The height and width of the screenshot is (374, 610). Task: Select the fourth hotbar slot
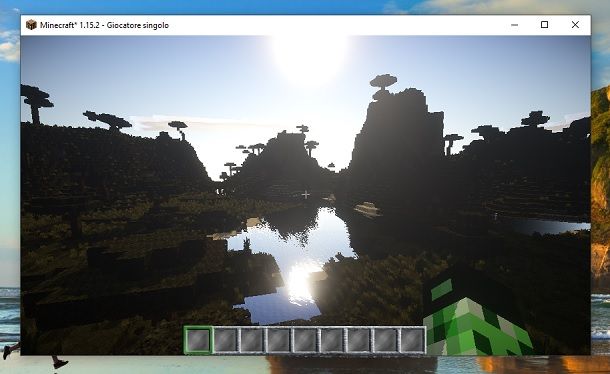(279, 340)
